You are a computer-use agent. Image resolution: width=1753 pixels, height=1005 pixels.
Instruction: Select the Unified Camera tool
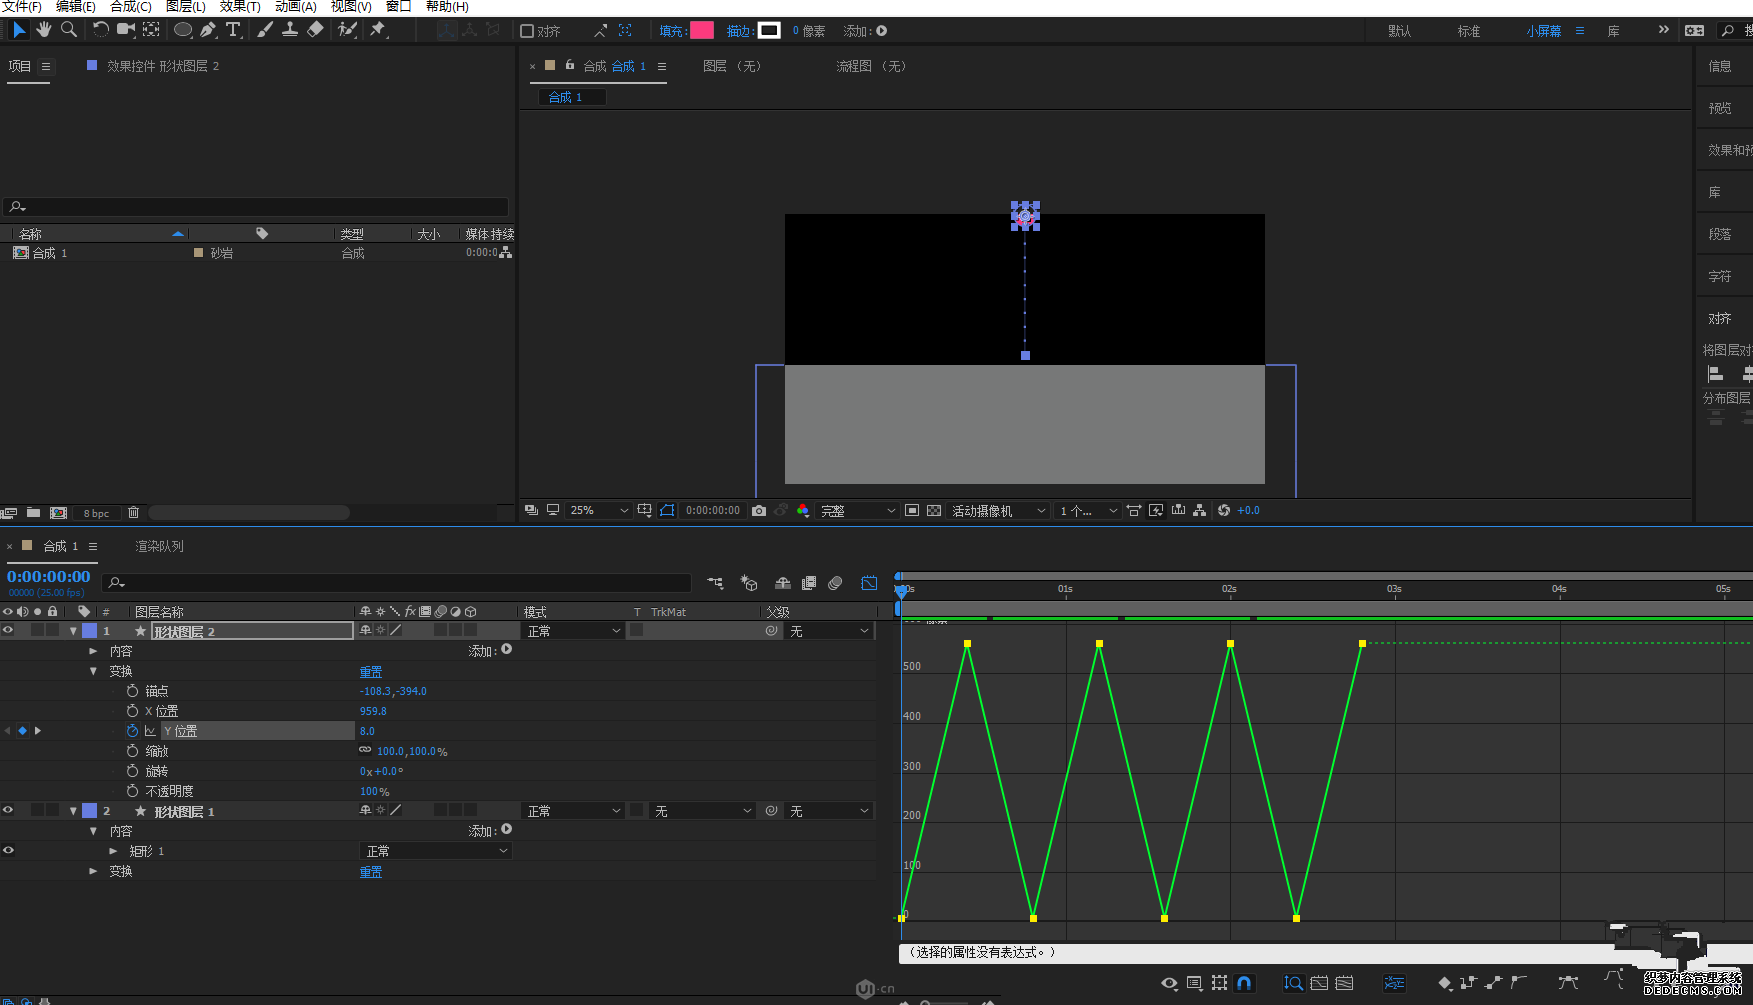click(x=126, y=30)
